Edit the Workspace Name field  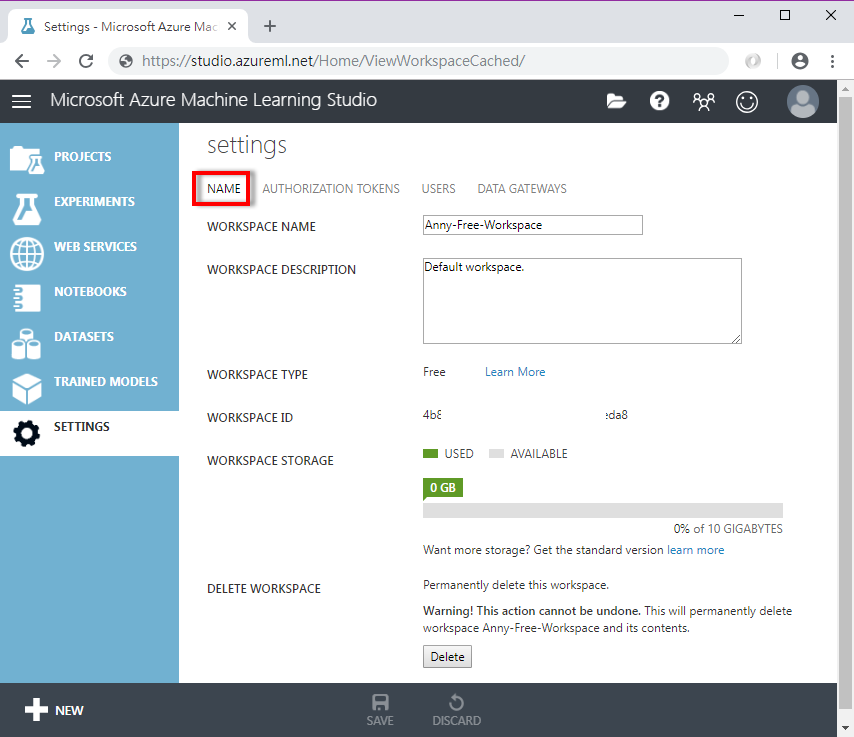click(532, 225)
